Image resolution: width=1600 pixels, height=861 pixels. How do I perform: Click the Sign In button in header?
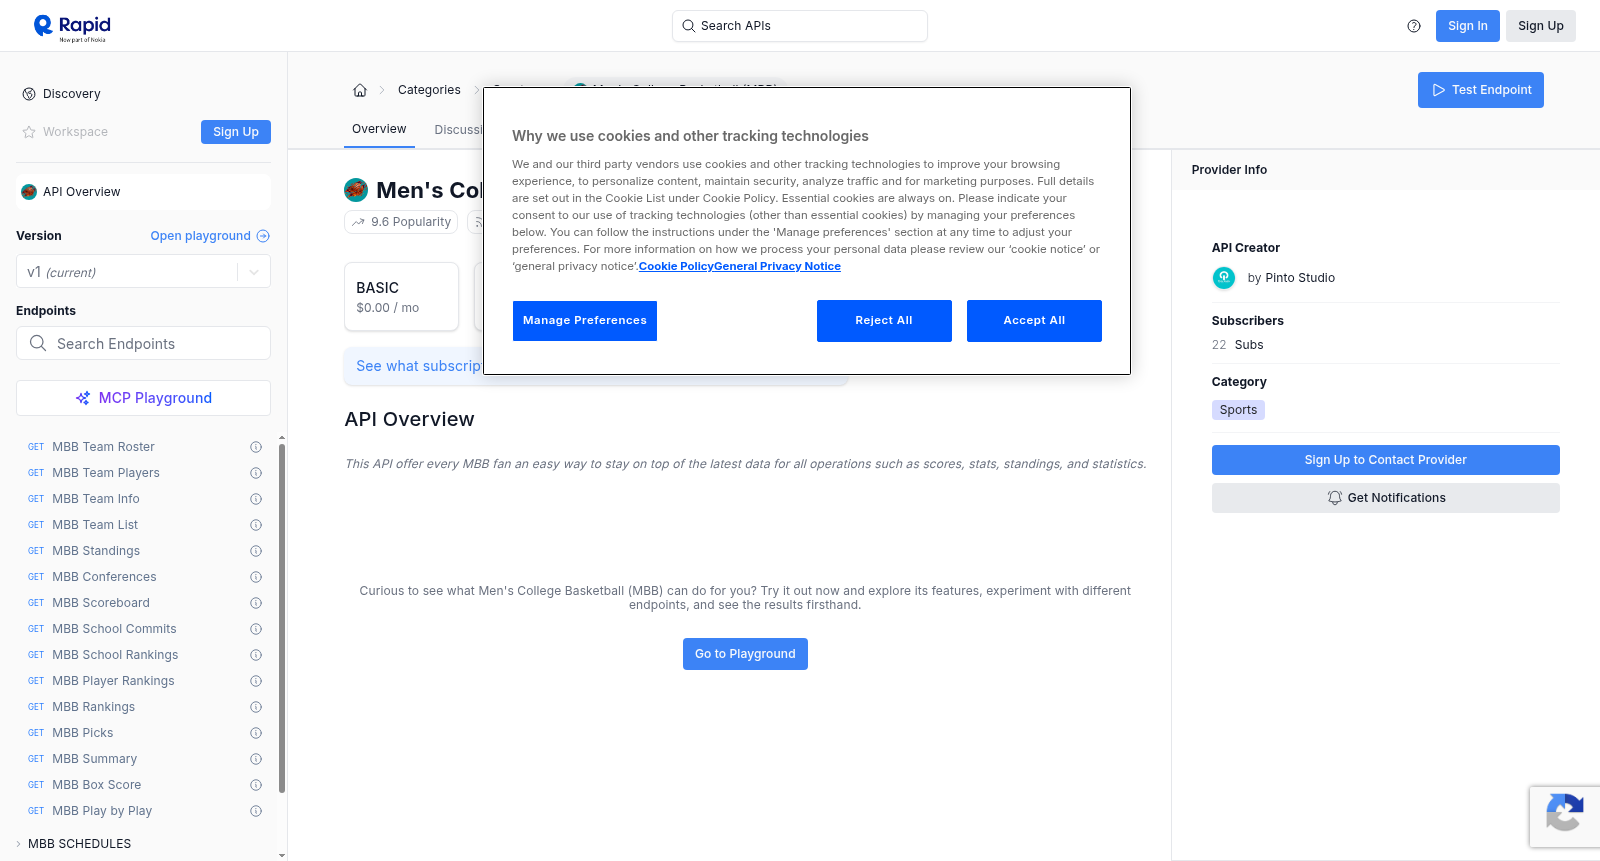pos(1468,26)
